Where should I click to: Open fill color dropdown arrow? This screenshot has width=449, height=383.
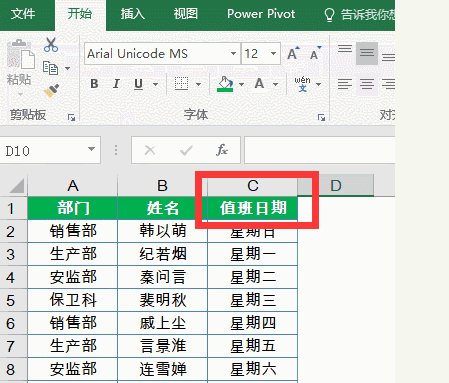(241, 84)
